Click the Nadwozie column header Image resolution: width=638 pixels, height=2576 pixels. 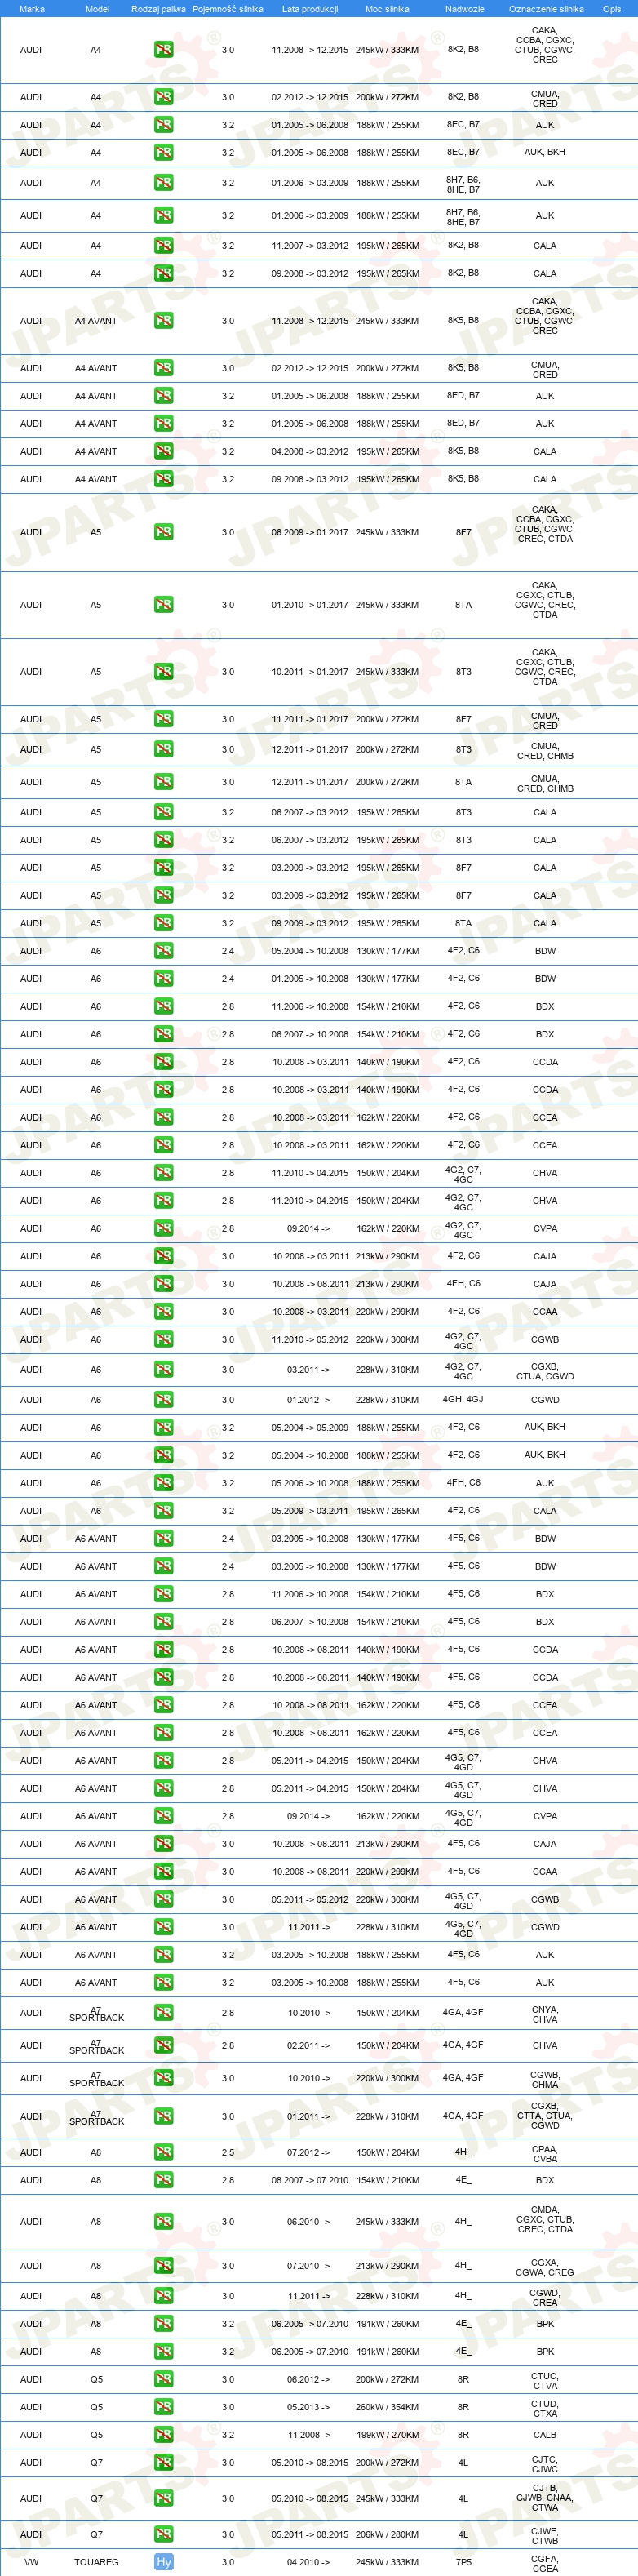coord(464,9)
